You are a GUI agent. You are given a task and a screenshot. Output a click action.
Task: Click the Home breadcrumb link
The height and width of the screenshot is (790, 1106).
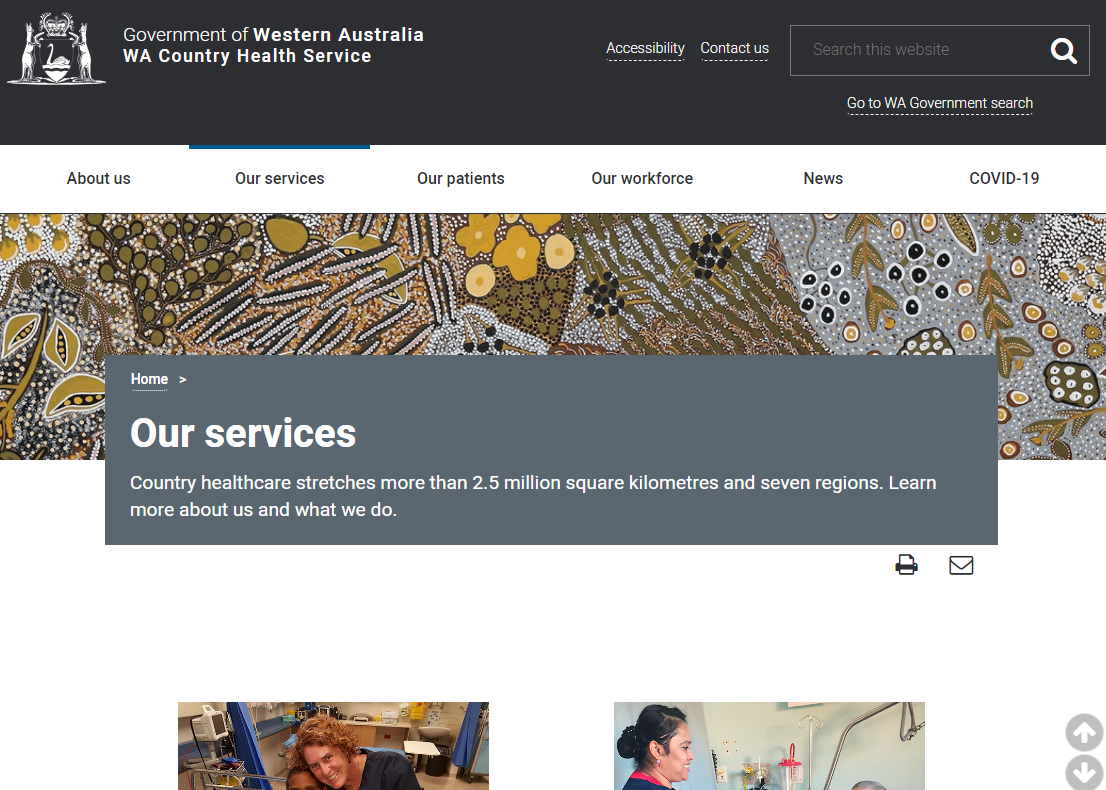(x=149, y=379)
